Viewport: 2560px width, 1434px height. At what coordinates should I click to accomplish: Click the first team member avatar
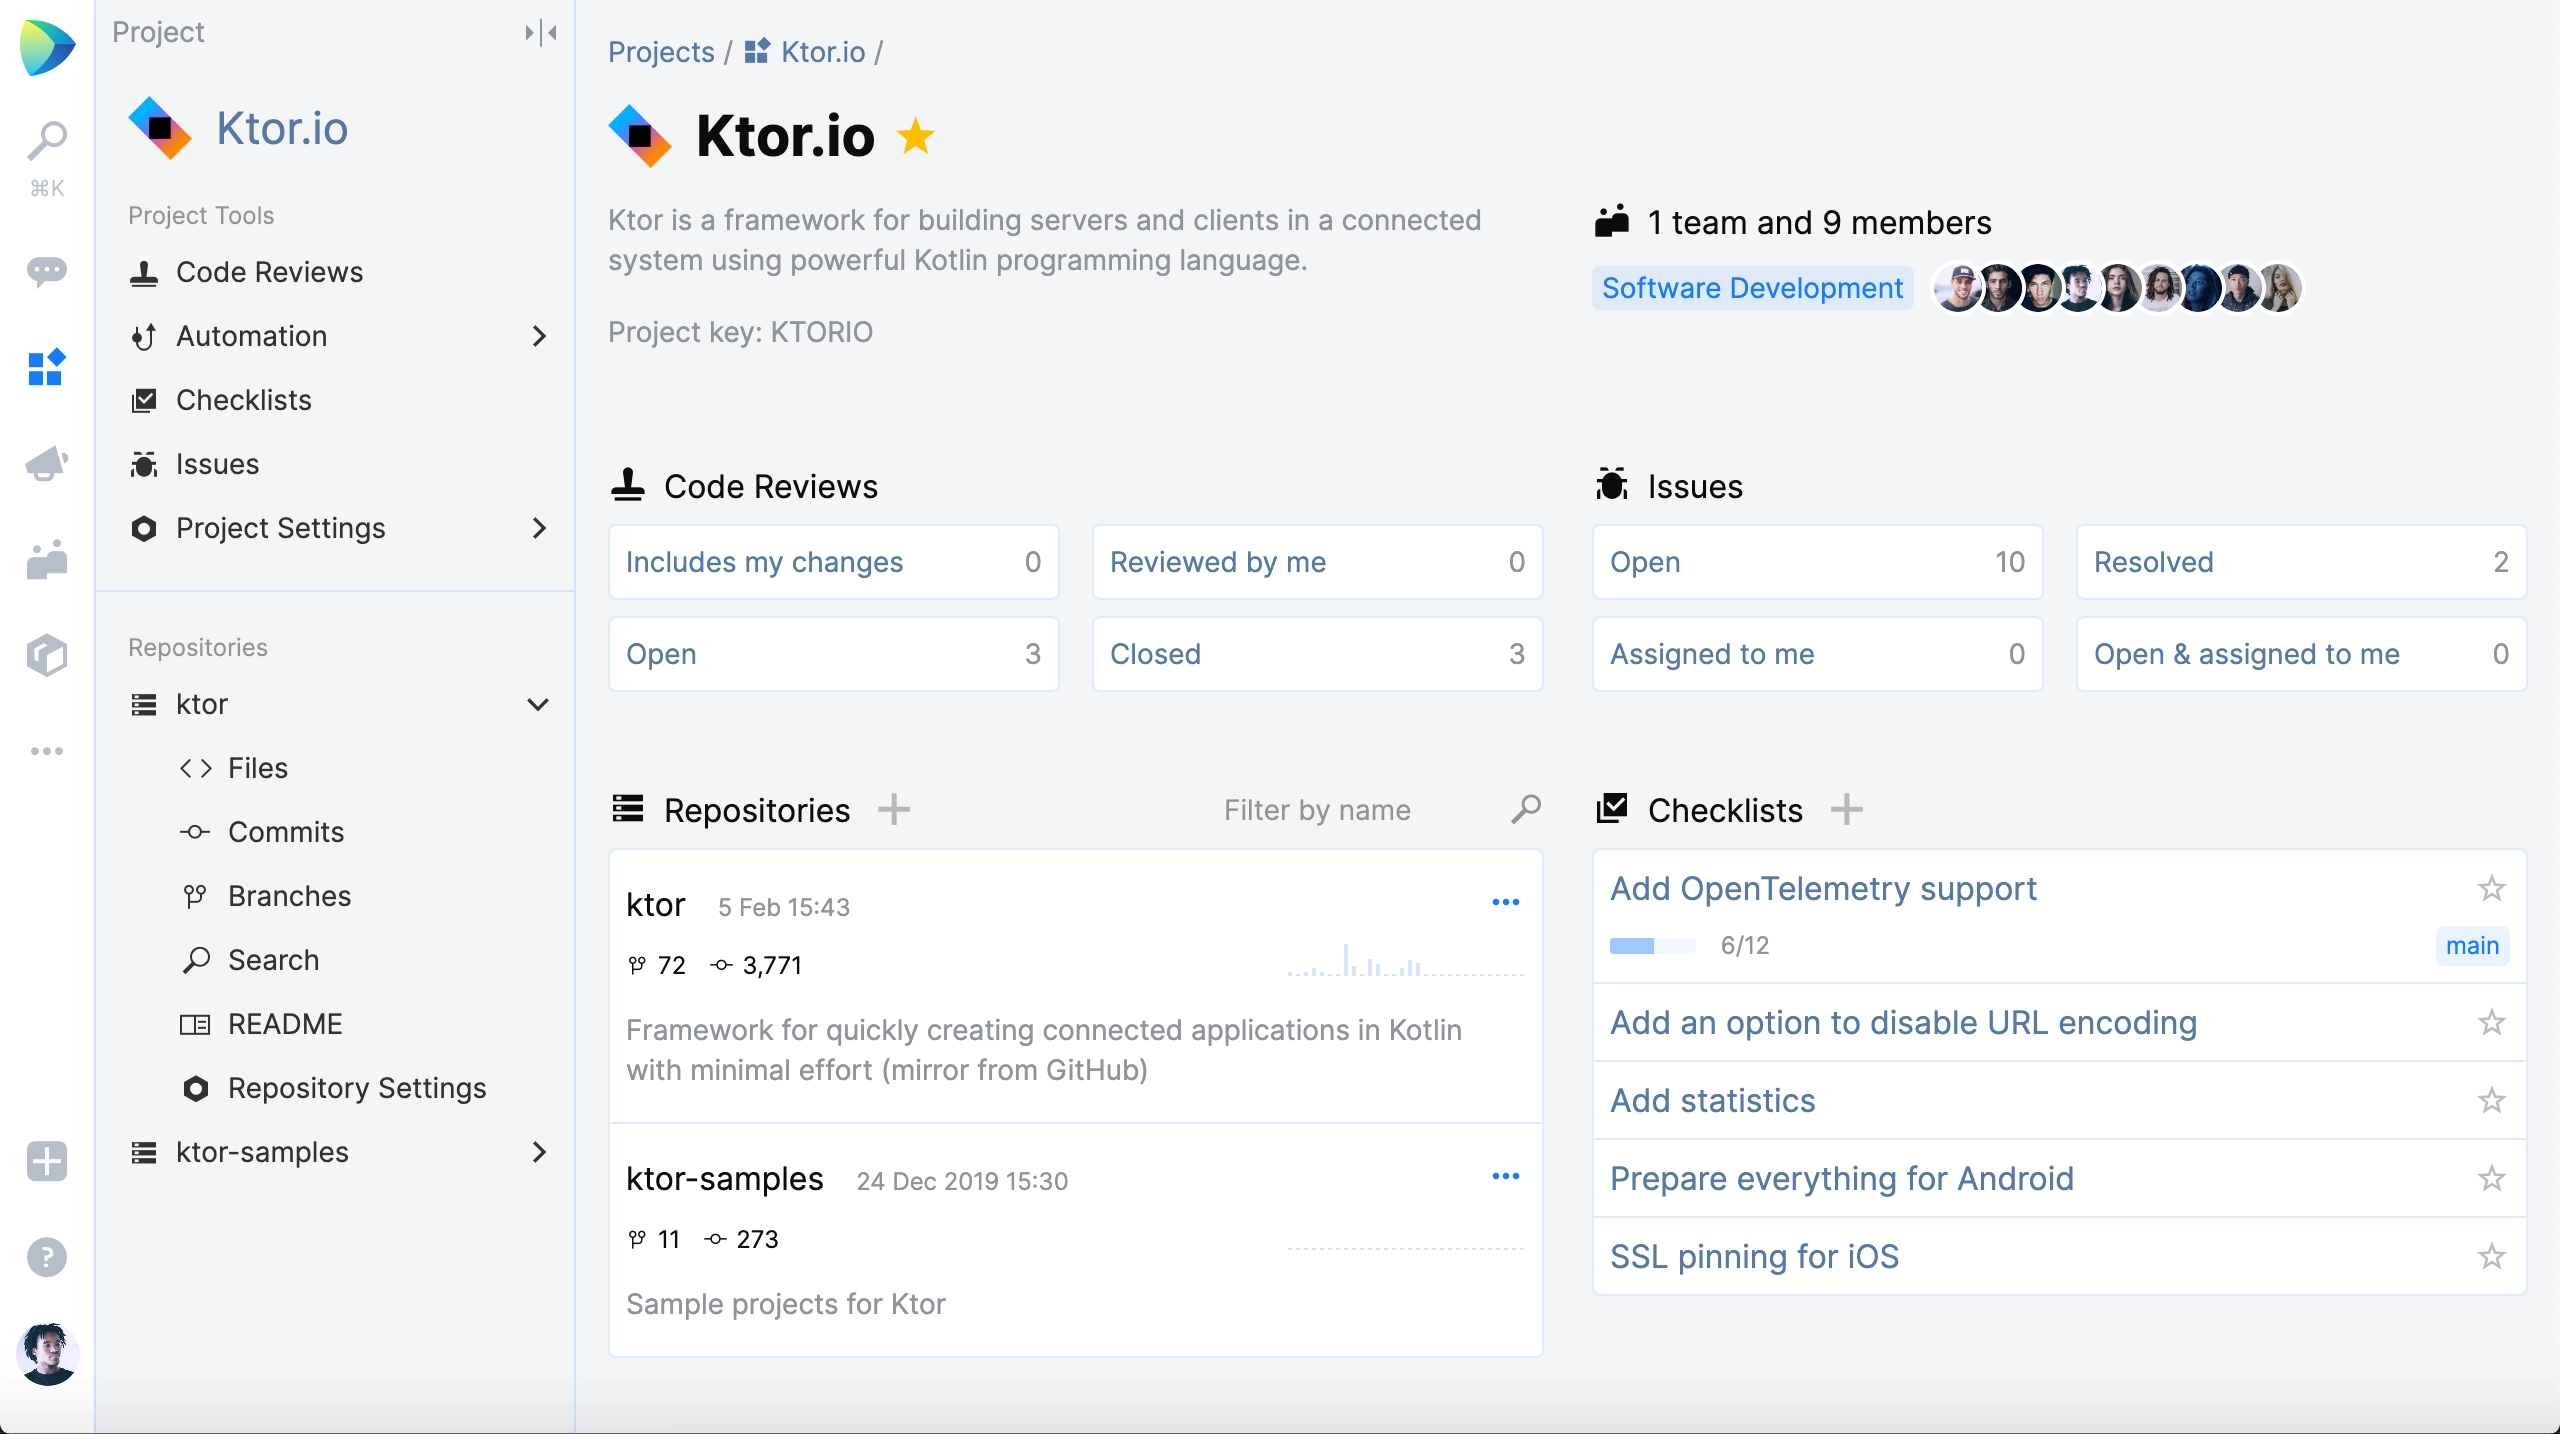click(x=1958, y=288)
